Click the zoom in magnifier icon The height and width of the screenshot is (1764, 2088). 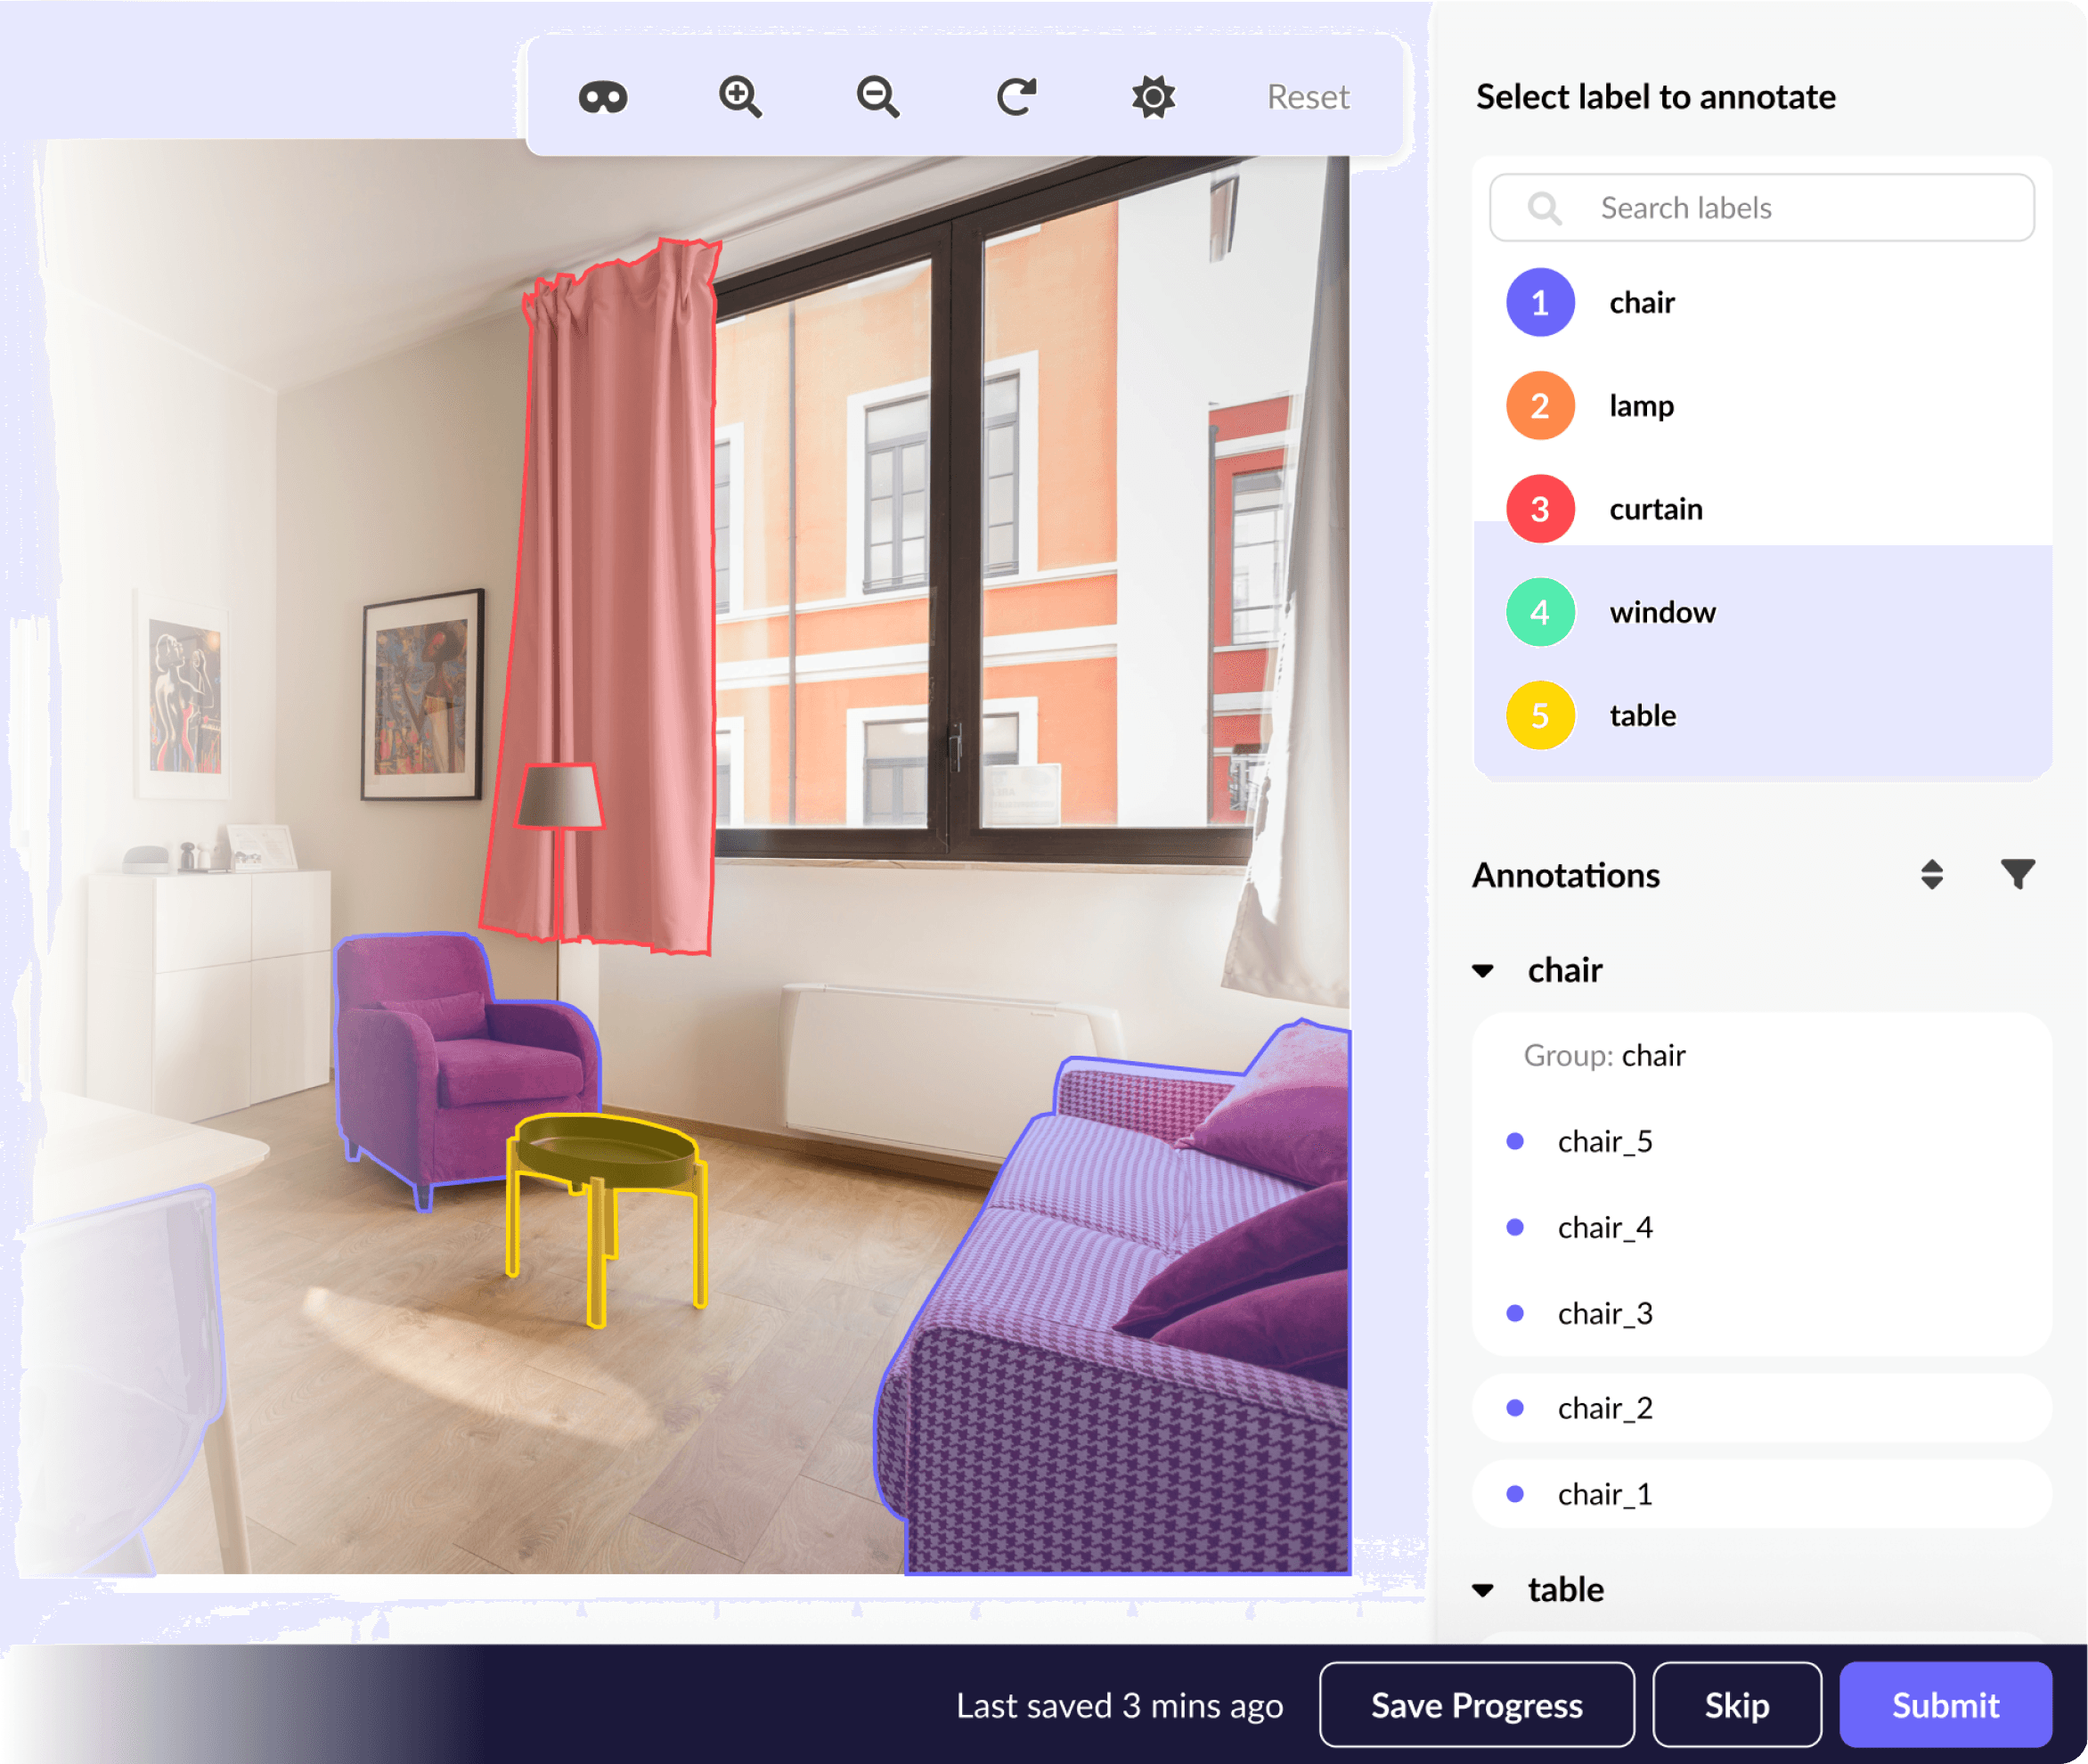[740, 97]
